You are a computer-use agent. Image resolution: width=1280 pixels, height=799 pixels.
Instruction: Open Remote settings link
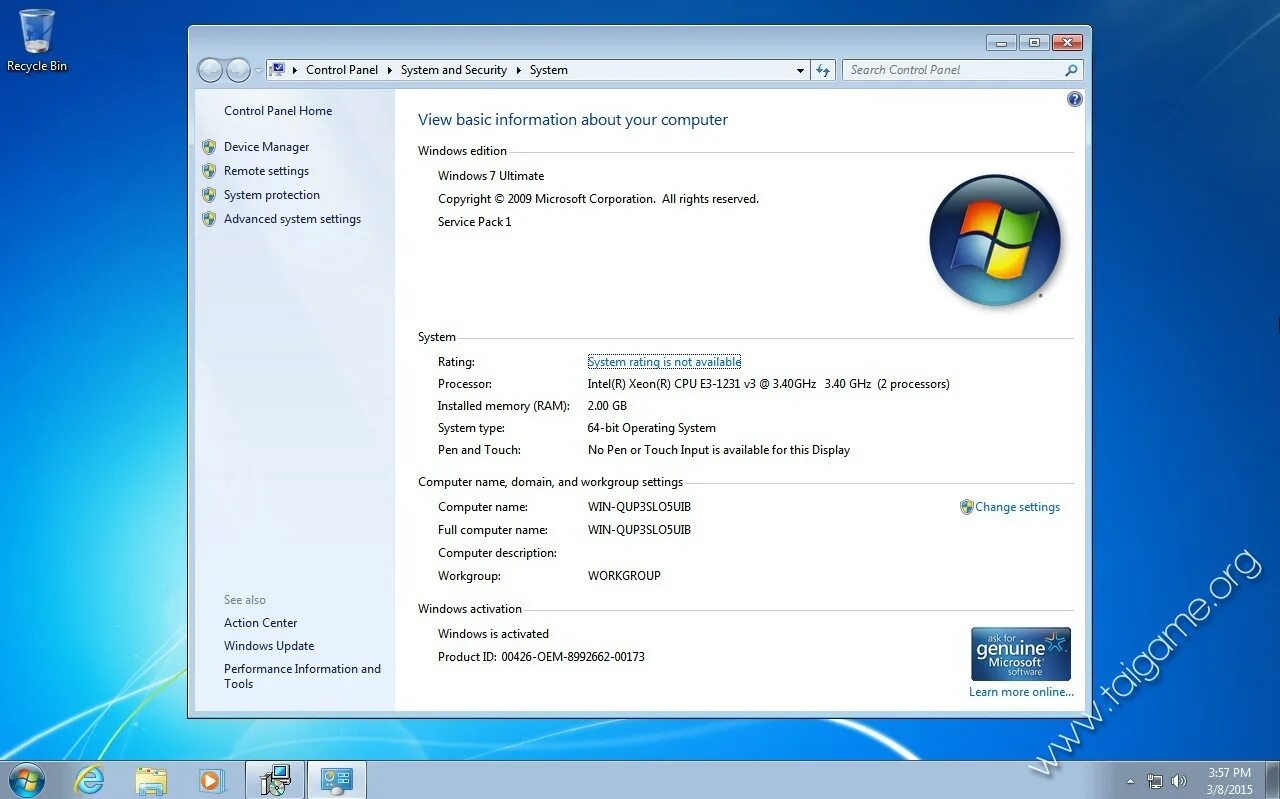click(x=266, y=171)
